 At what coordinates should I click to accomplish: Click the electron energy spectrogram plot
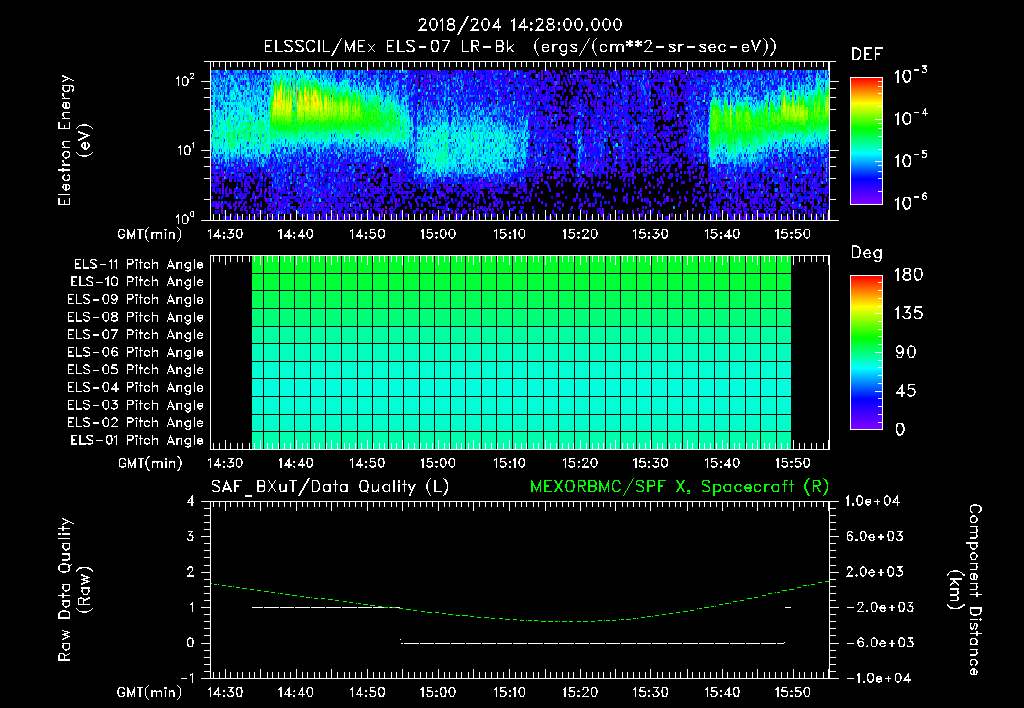pyautogui.click(x=520, y=141)
